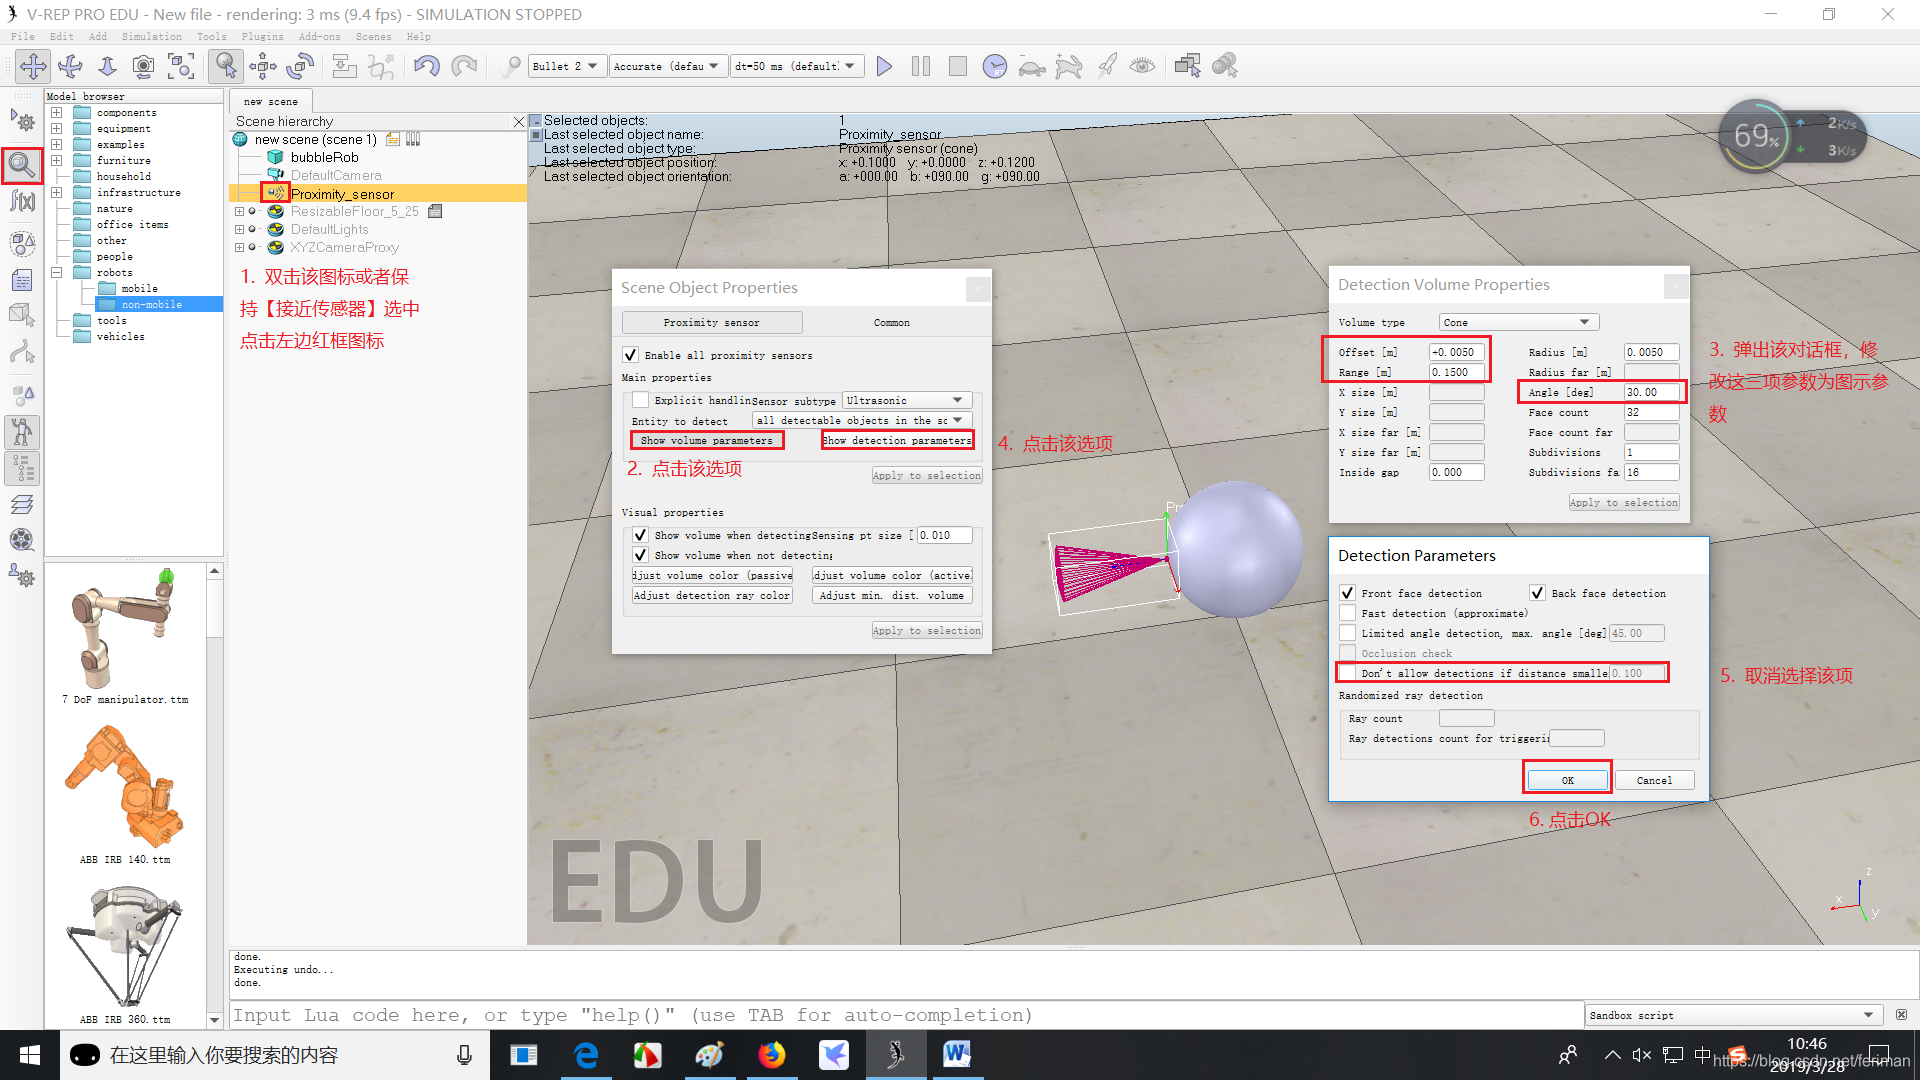Select Proximity sensor tab in properties
Image resolution: width=1920 pixels, height=1080 pixels.
coord(711,322)
